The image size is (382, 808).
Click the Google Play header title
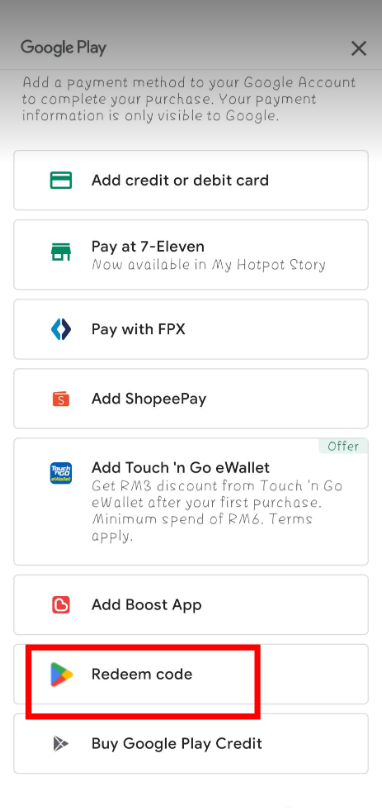(63, 48)
